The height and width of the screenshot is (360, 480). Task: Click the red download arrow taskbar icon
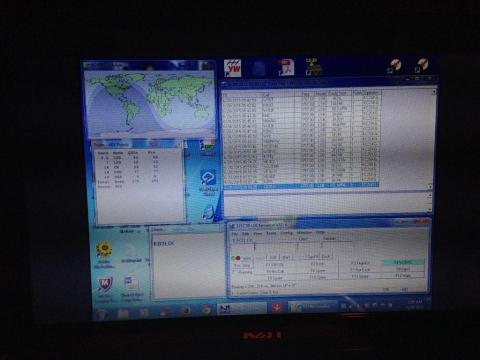pos(277,308)
